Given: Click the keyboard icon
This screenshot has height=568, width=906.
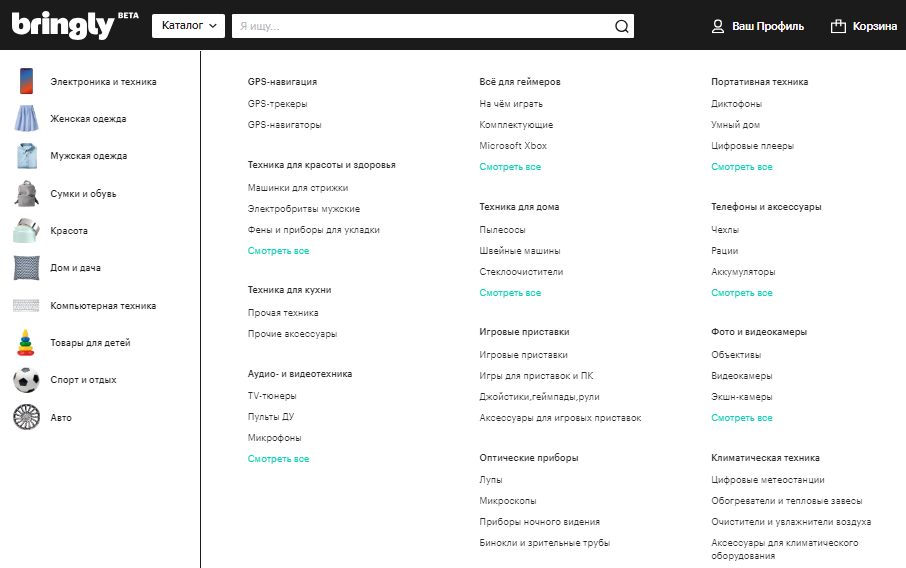Looking at the screenshot, I should tap(26, 305).
